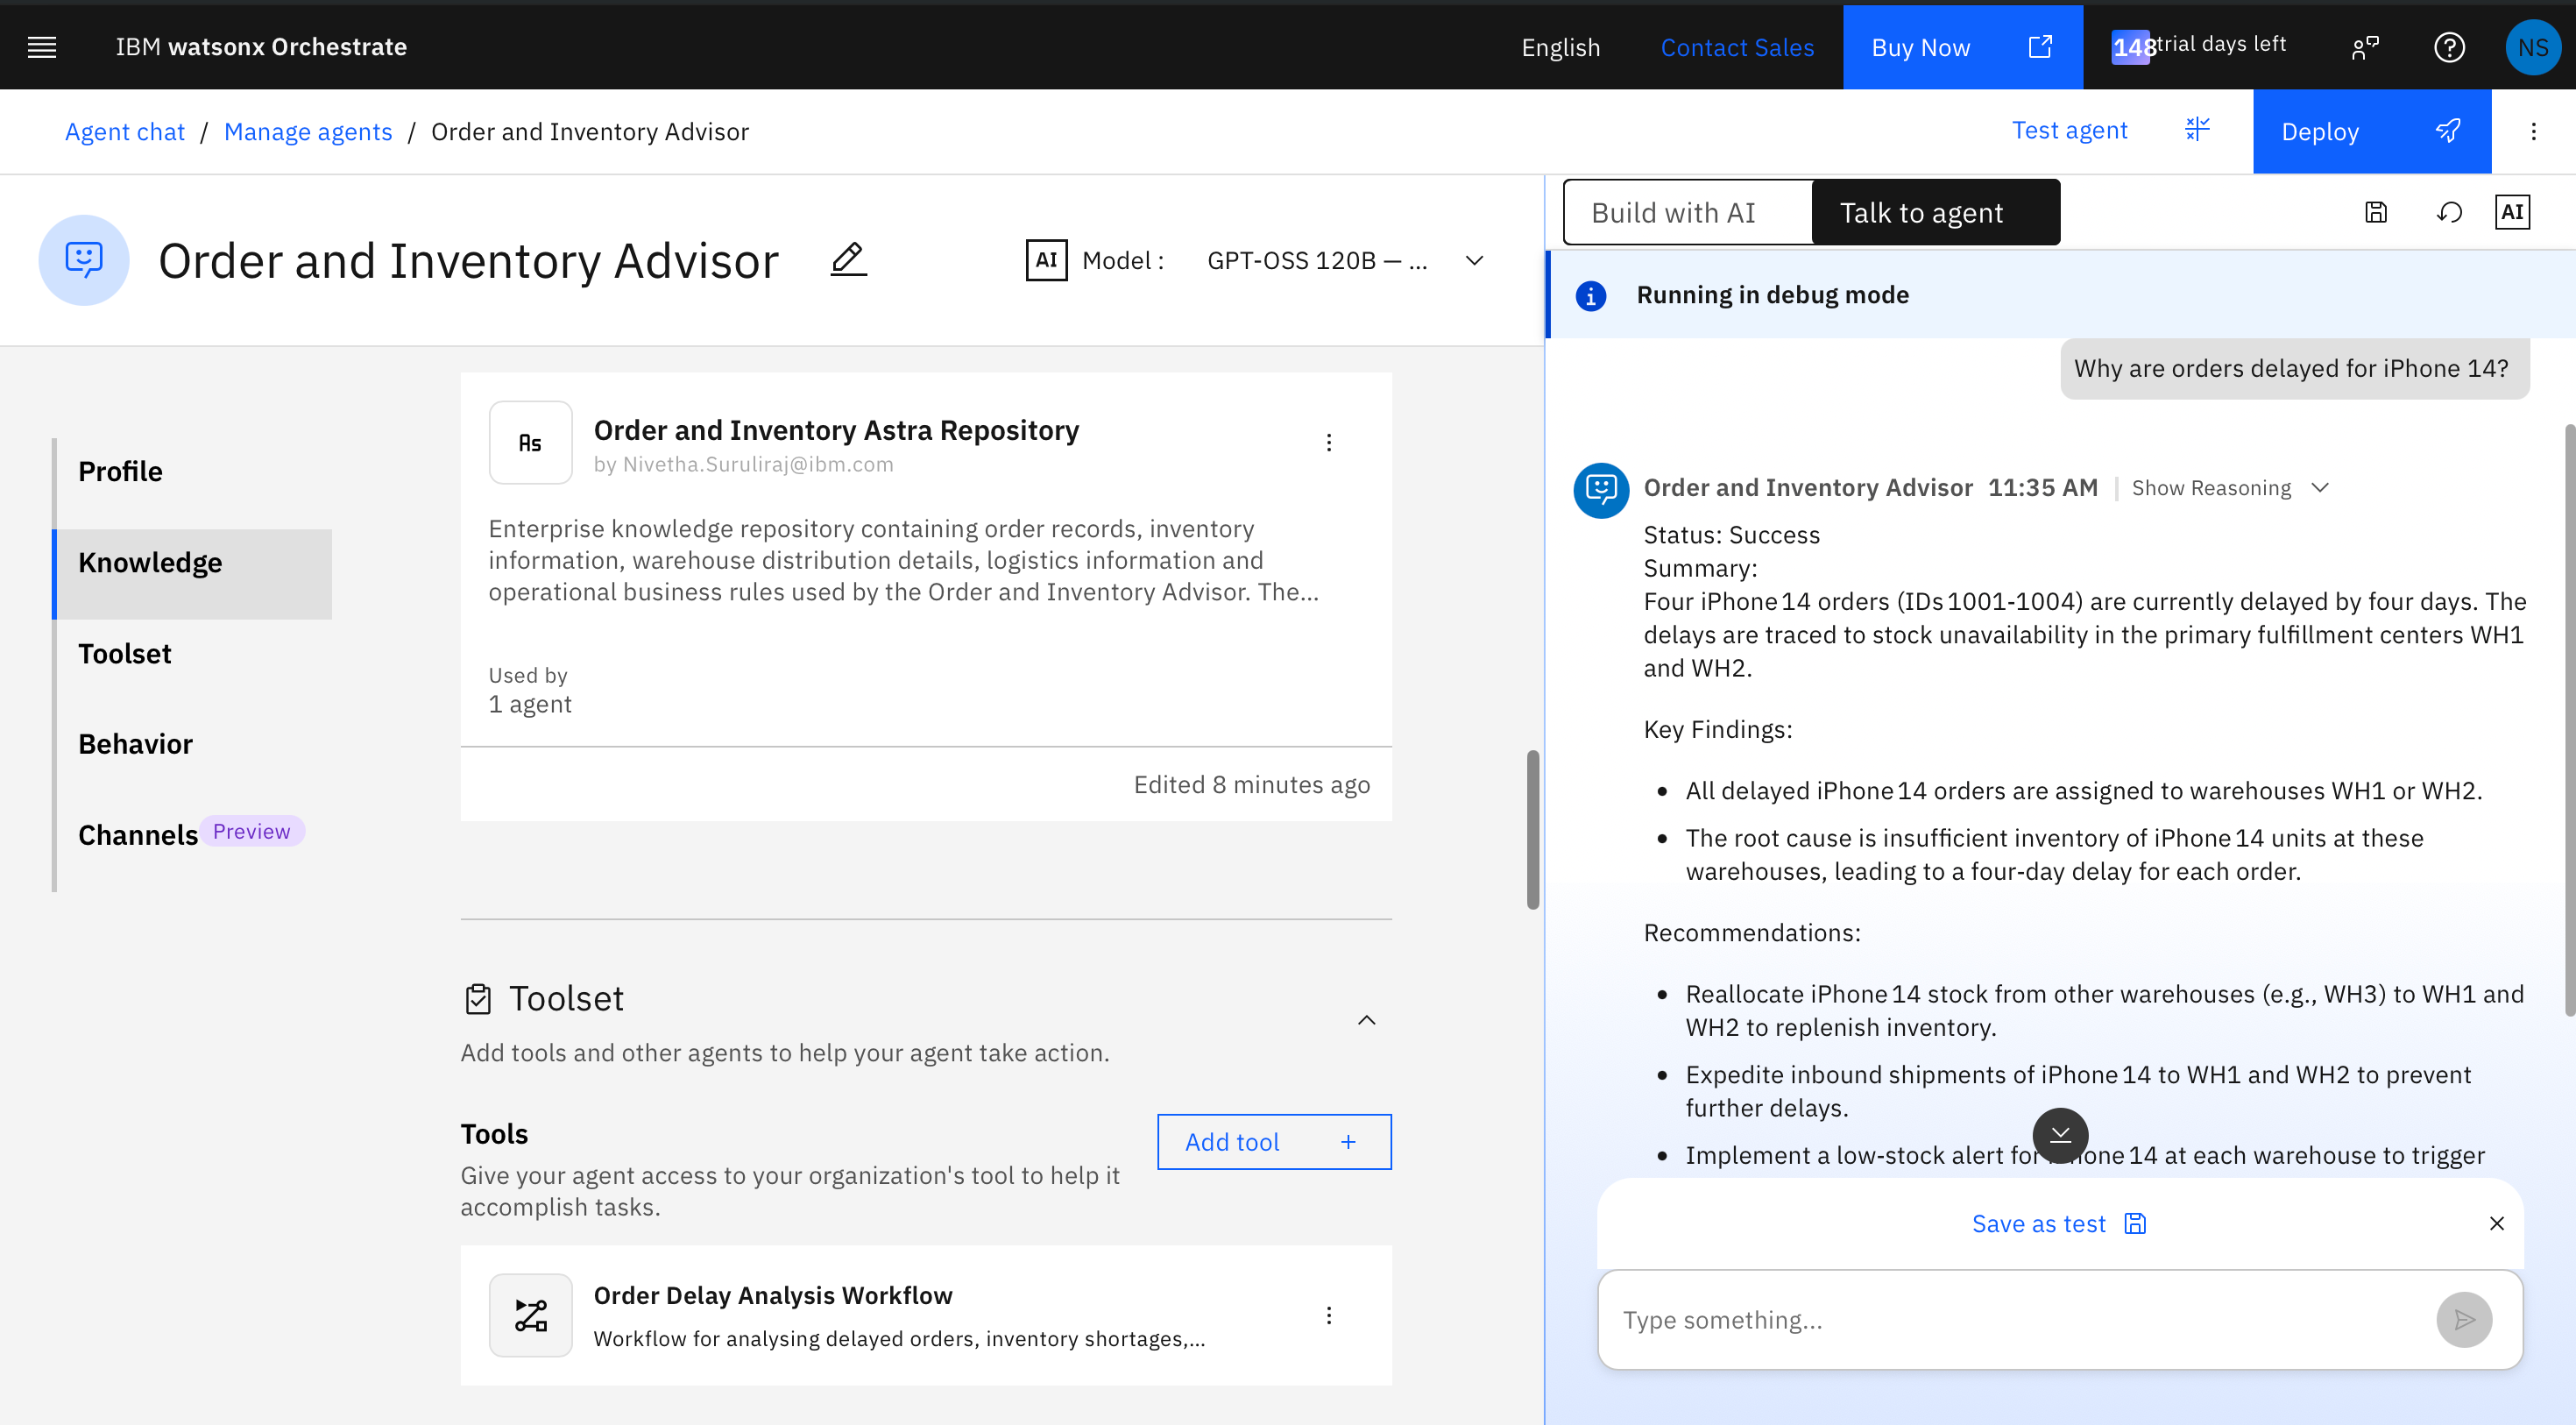Click the Edited 8 minutes ago text
Image resolution: width=2576 pixels, height=1425 pixels.
point(1251,785)
